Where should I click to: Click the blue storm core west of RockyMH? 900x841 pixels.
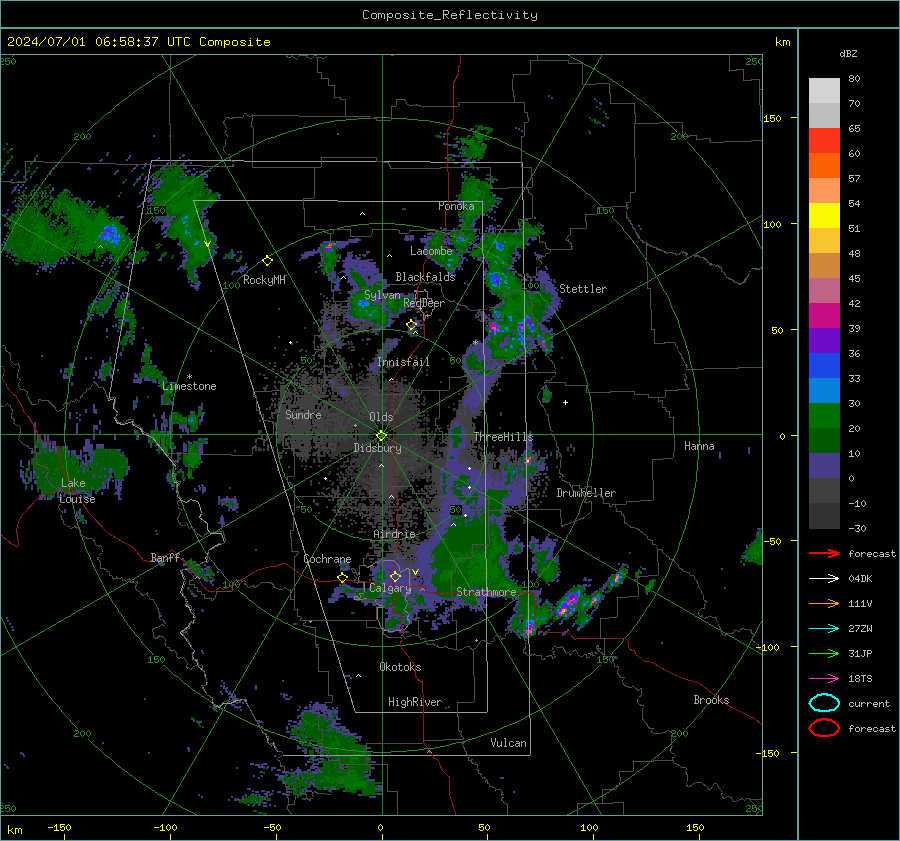[x=108, y=234]
